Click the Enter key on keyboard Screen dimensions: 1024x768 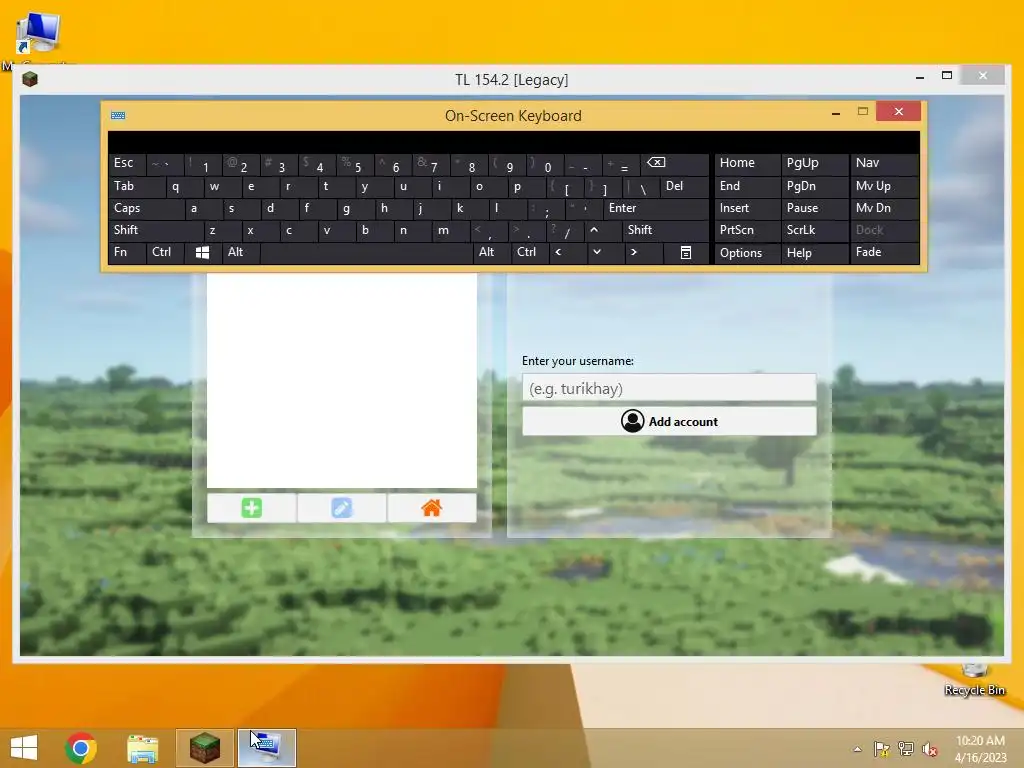(x=656, y=208)
